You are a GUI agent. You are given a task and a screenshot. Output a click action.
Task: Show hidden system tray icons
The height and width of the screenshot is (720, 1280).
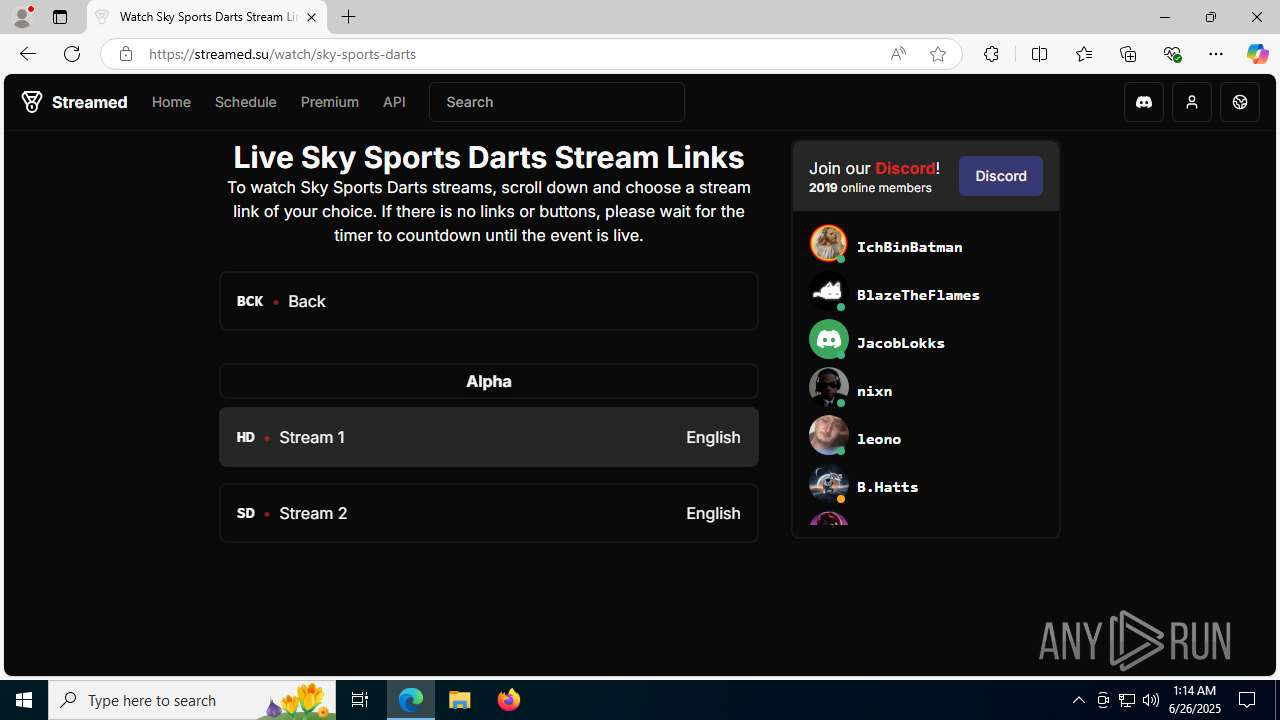tap(1078, 700)
